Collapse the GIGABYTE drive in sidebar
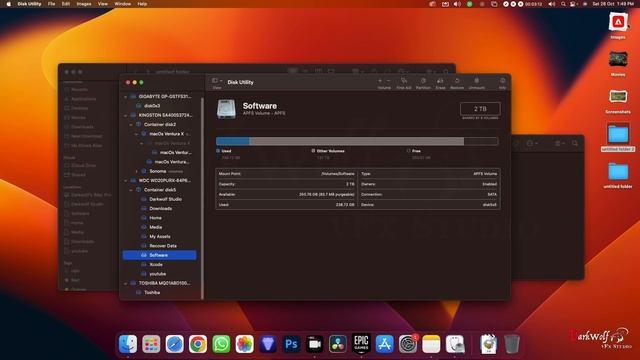This screenshot has height=360, width=640. point(125,97)
